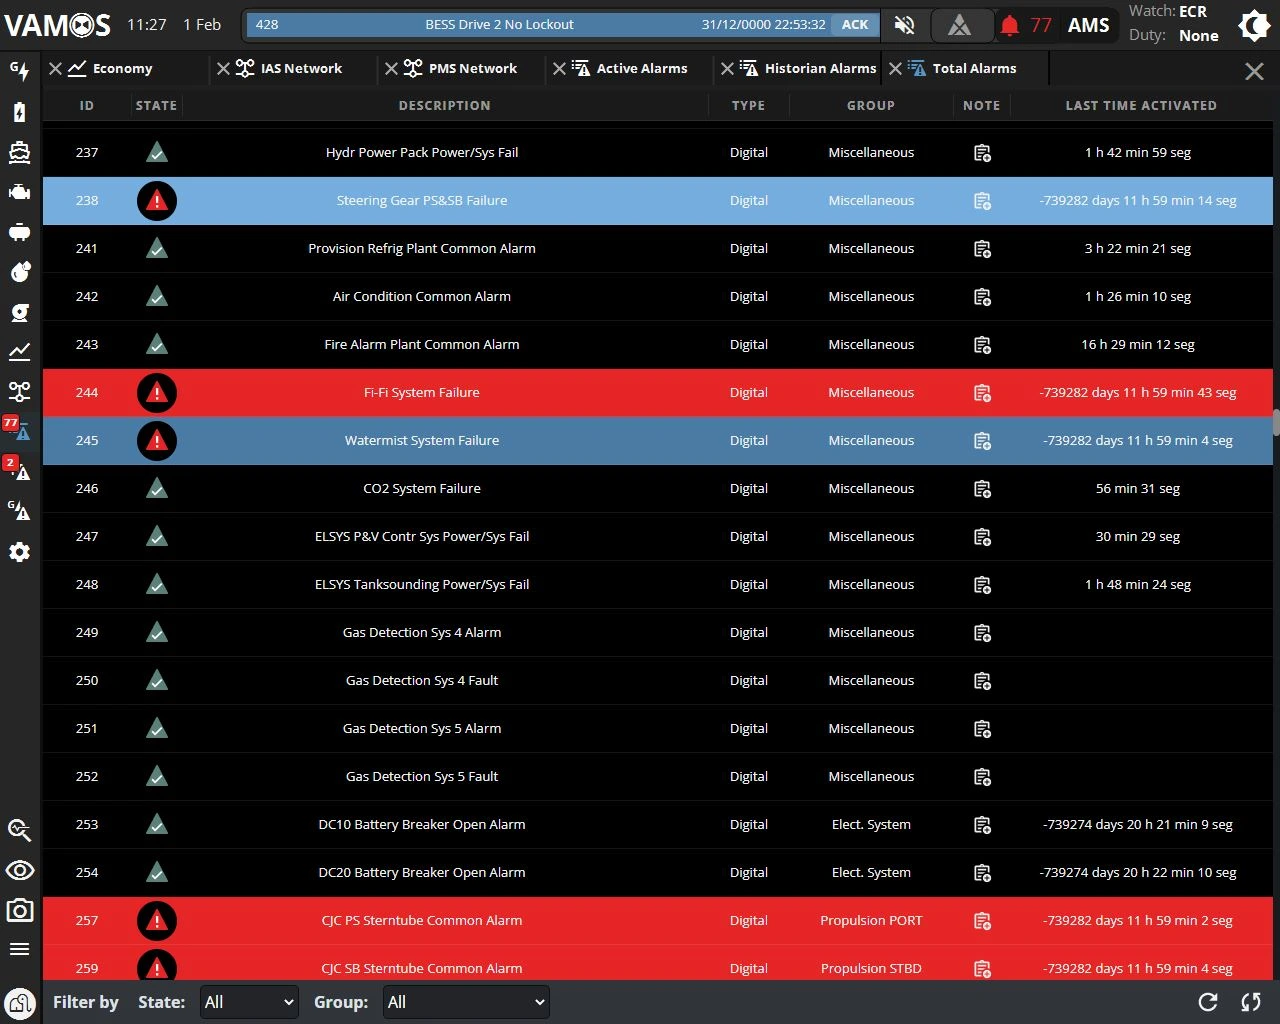Close the IAS Network tab

[223, 68]
